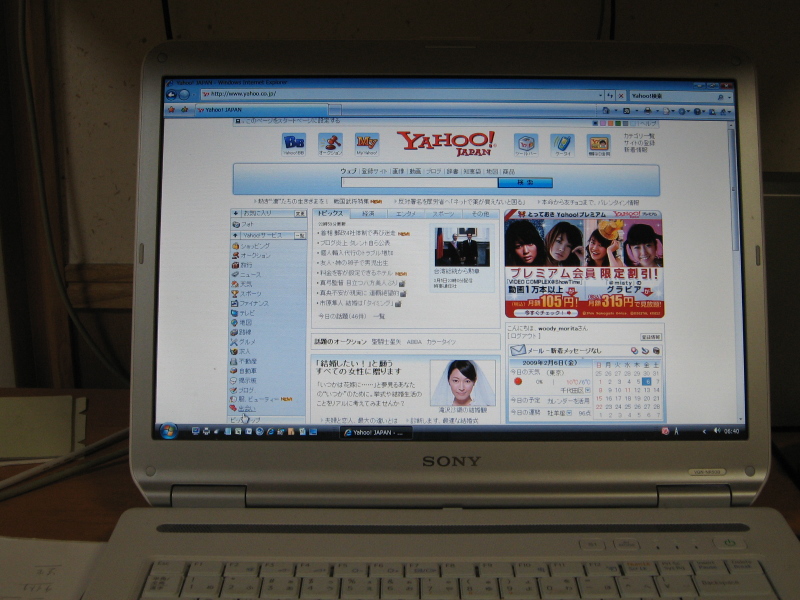Click the 地図 globe icon in services list

pyautogui.click(x=234, y=323)
